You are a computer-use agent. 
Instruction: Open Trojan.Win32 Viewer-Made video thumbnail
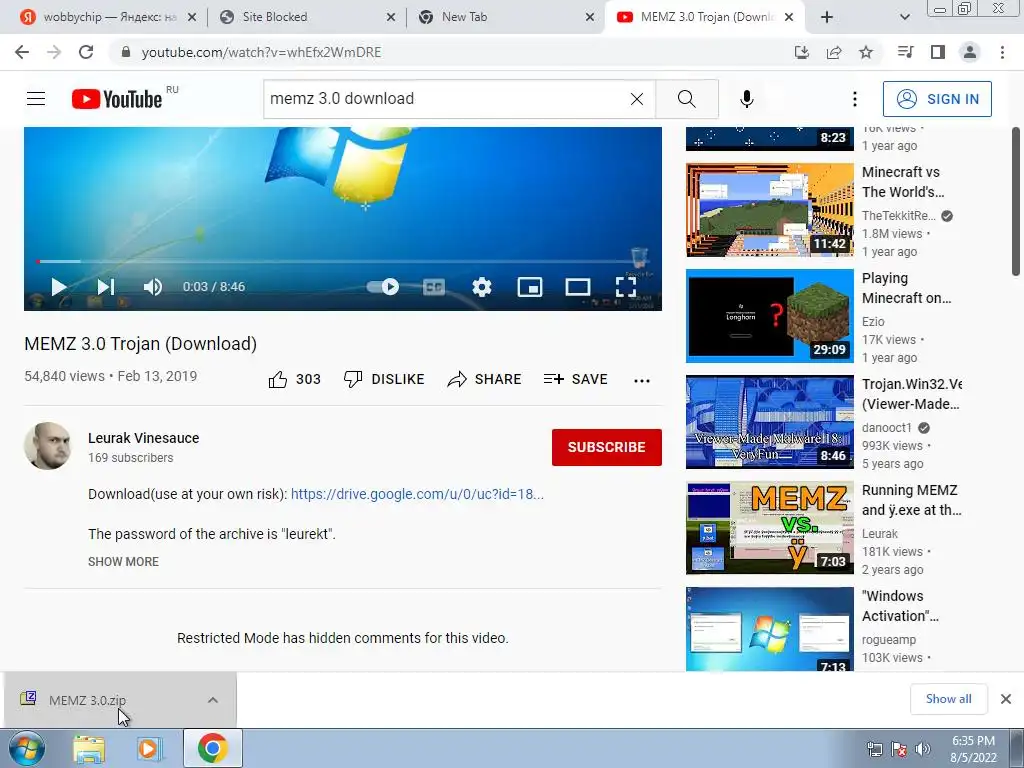coord(769,421)
